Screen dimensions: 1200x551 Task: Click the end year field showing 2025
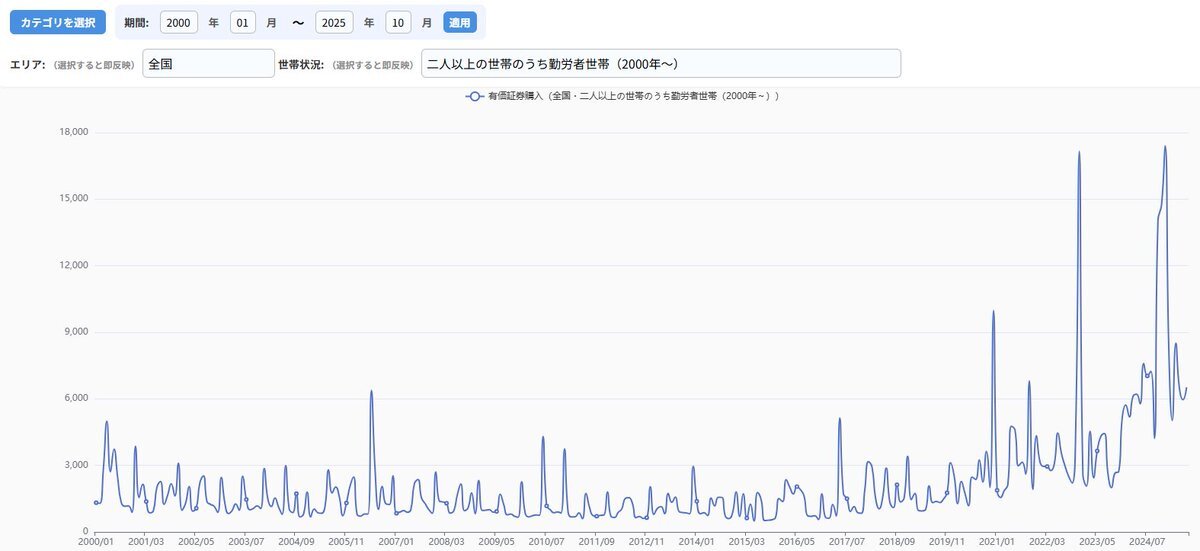coord(333,22)
